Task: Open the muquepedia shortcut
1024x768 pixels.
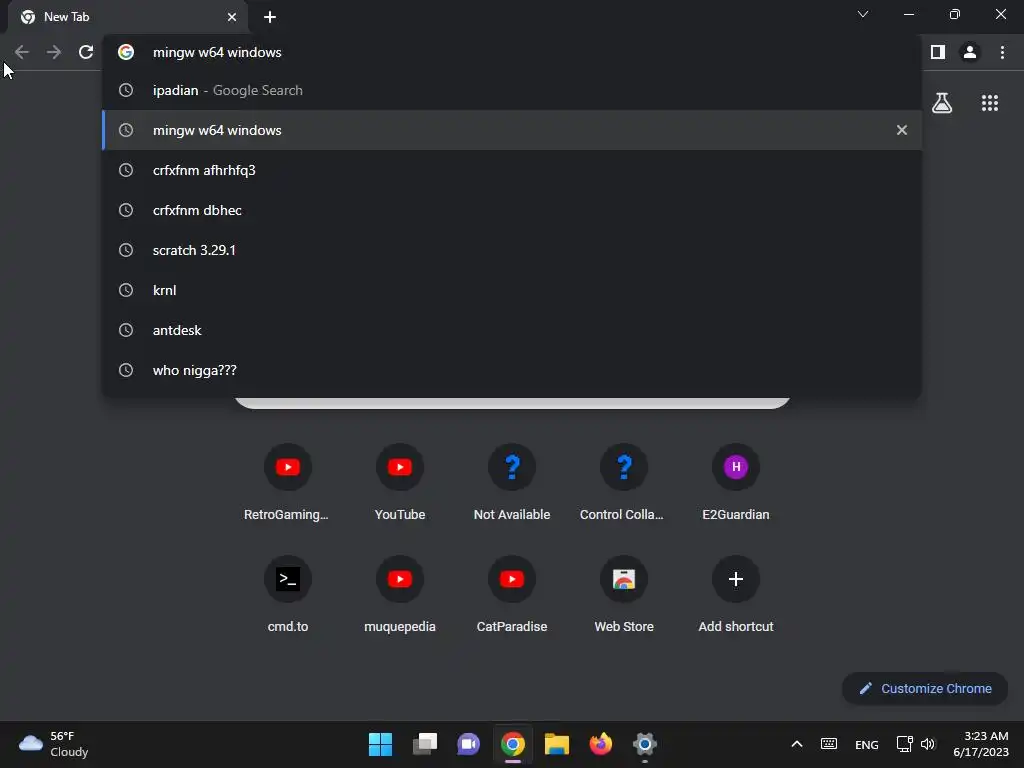Action: point(400,595)
